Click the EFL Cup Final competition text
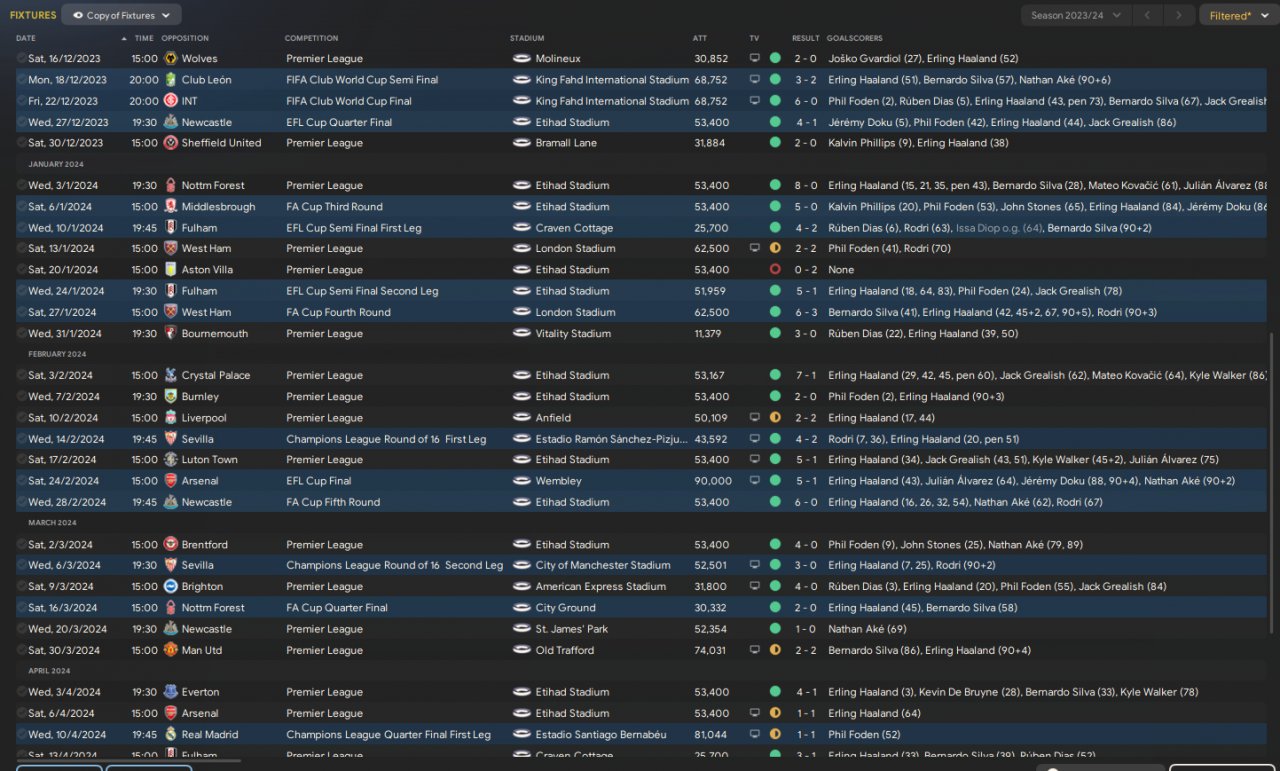The width and height of the screenshot is (1280, 771). pos(319,481)
